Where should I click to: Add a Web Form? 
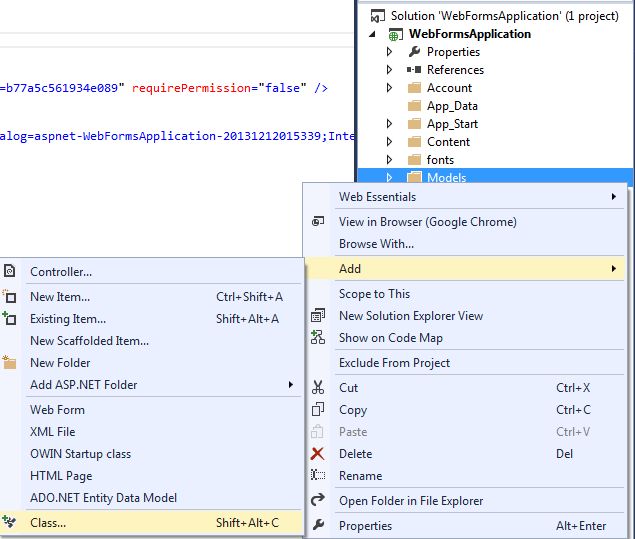click(x=152, y=409)
